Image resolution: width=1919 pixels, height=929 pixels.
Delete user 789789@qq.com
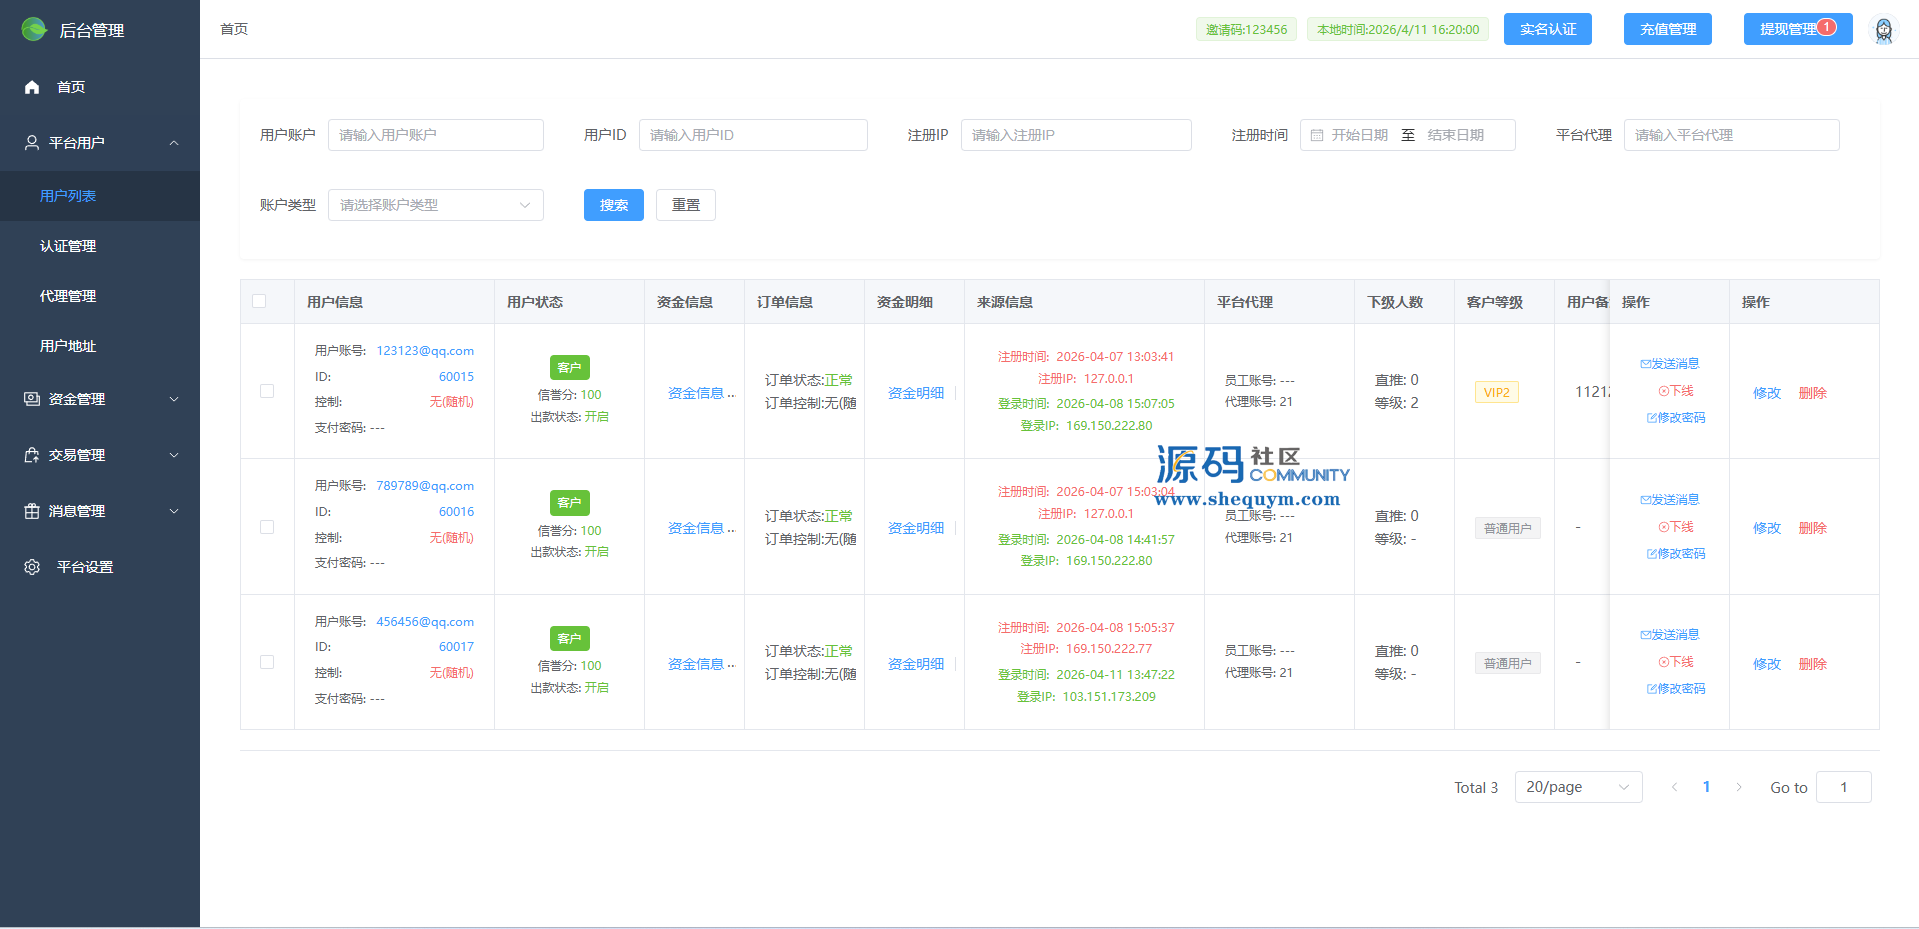click(1812, 528)
